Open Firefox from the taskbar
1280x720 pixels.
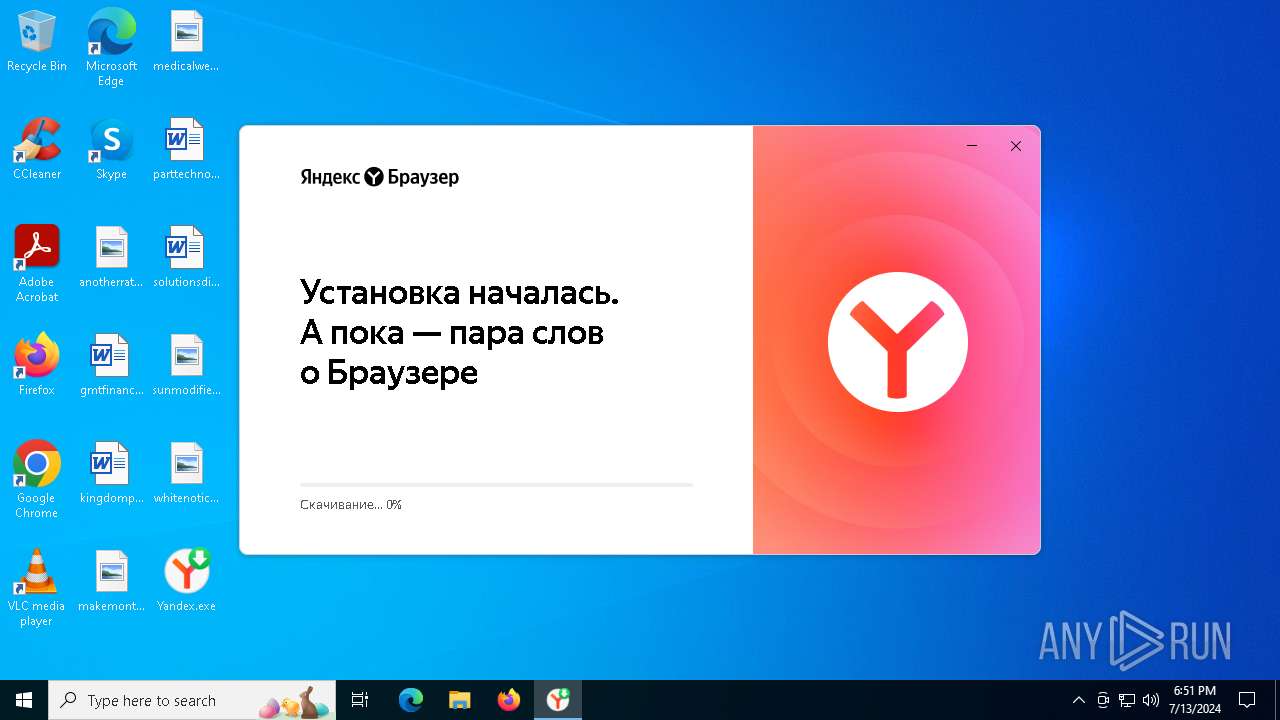coord(509,700)
